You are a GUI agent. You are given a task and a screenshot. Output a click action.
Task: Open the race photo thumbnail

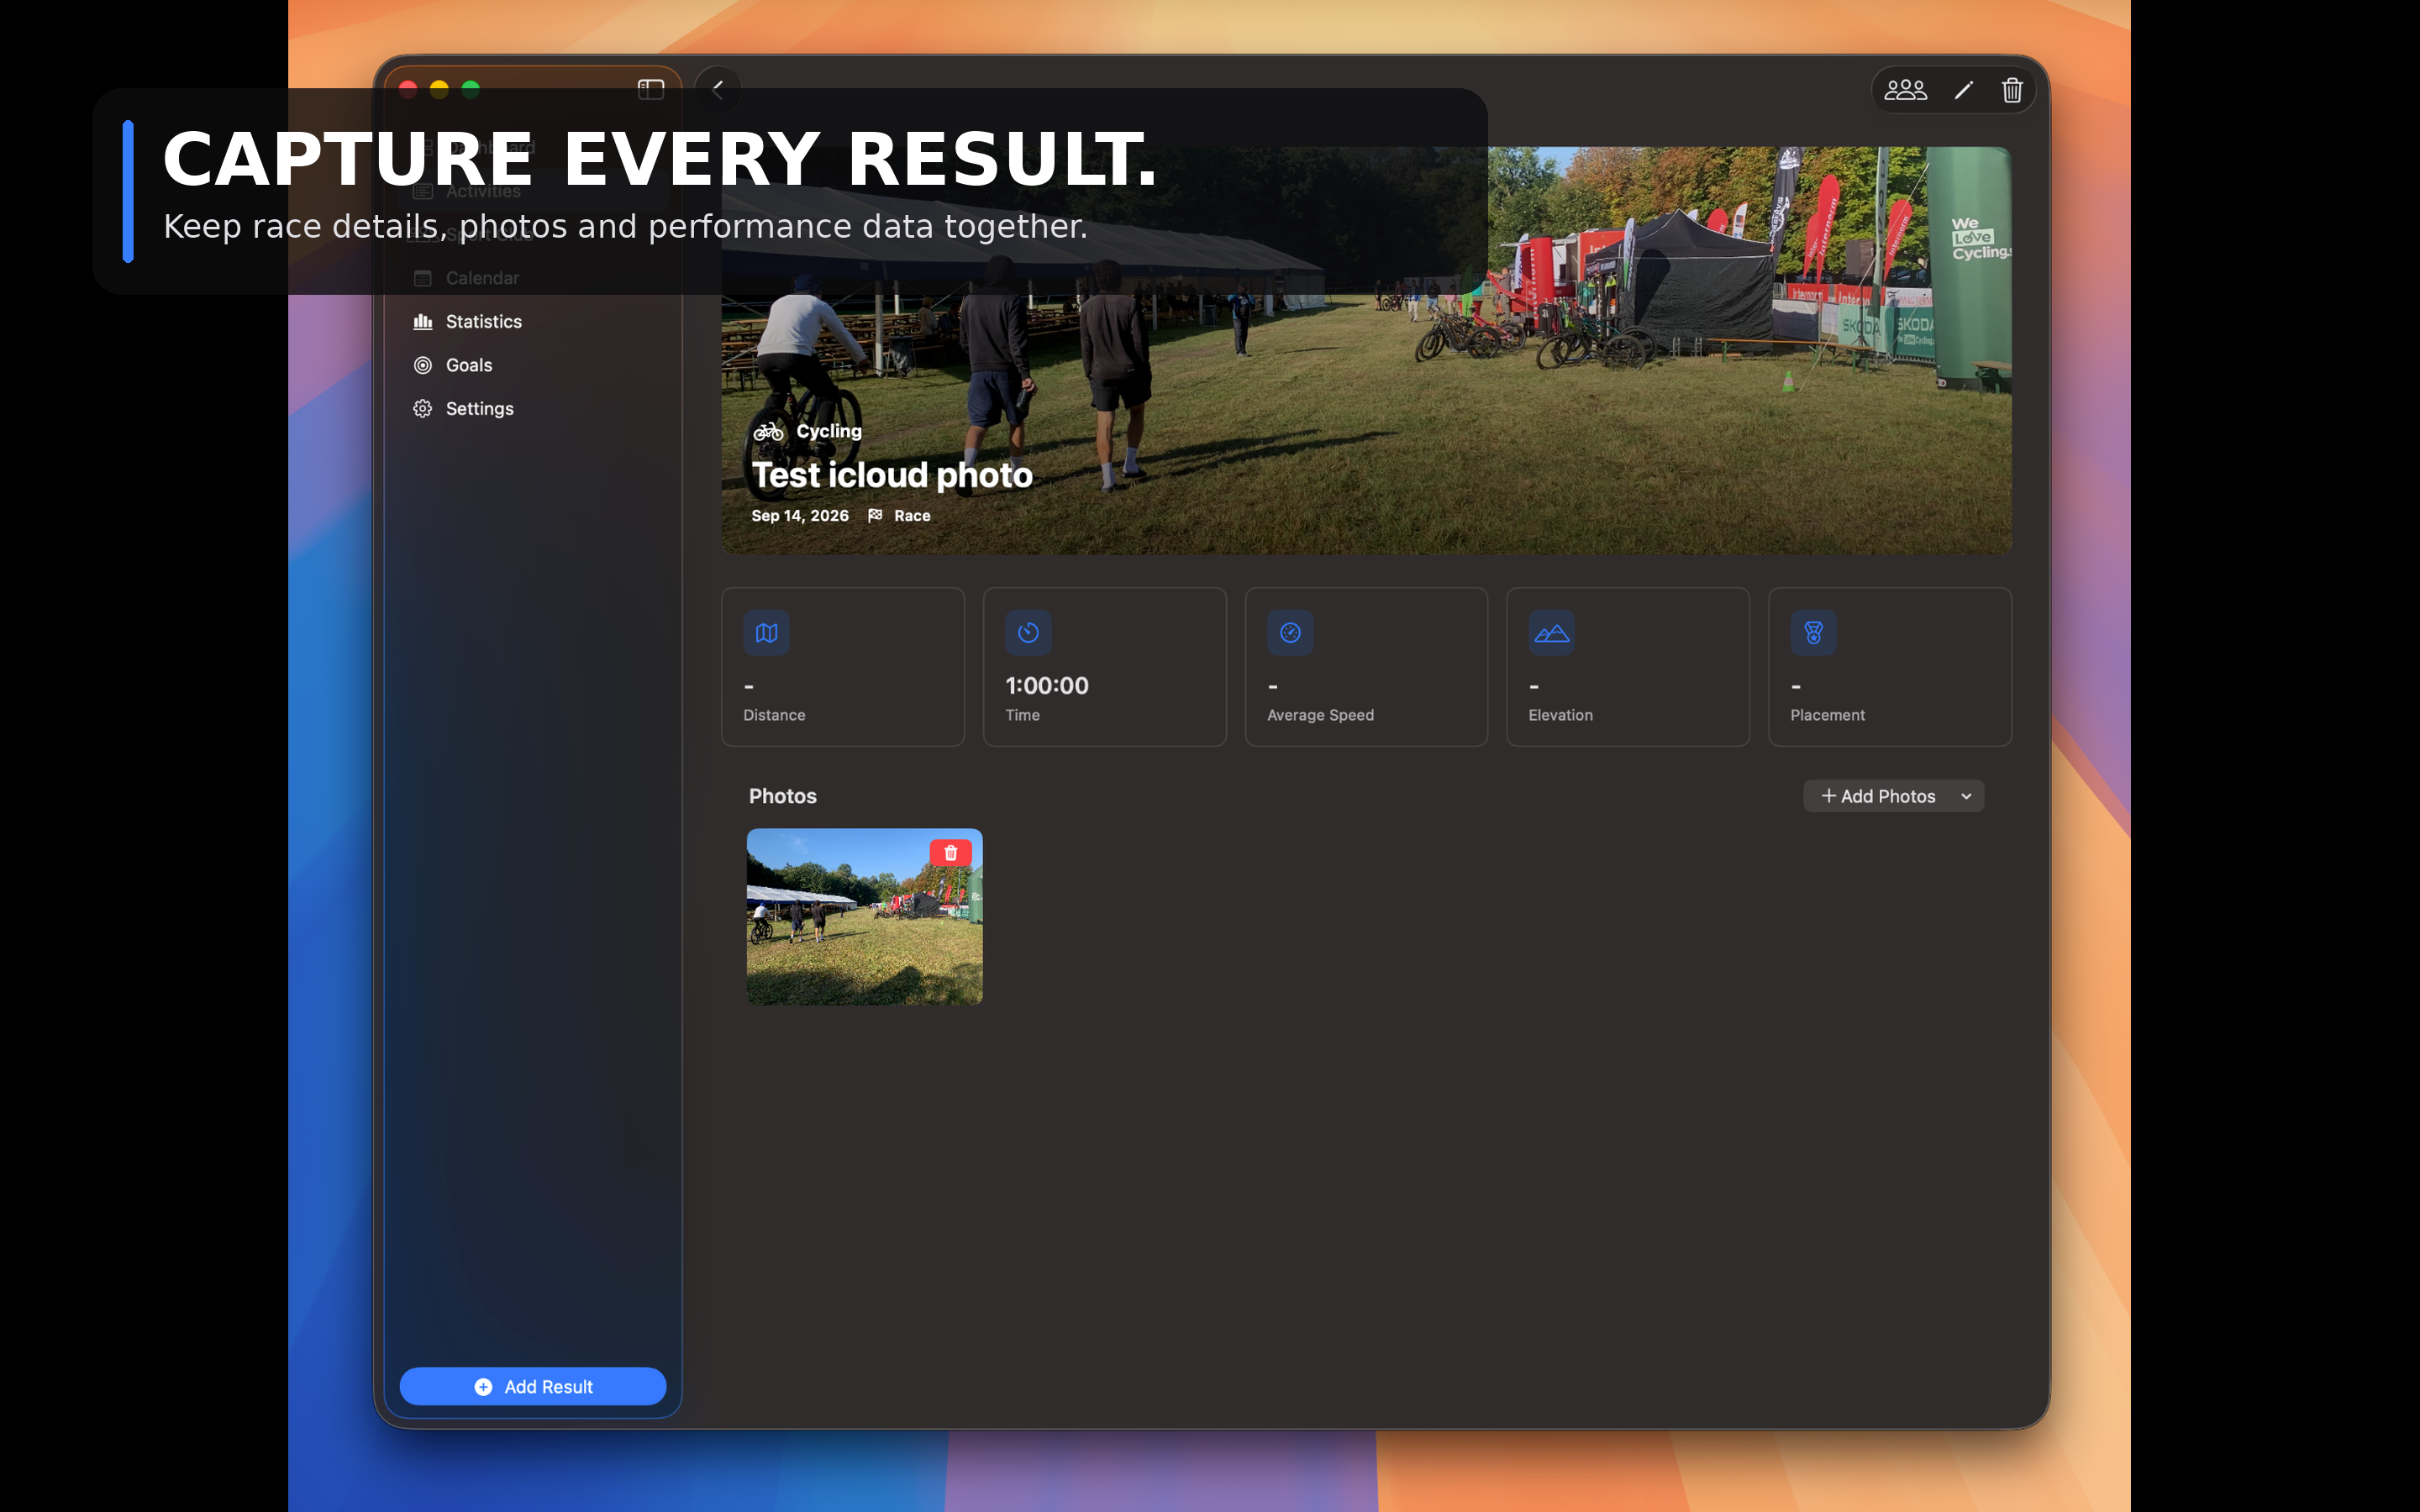865,917
